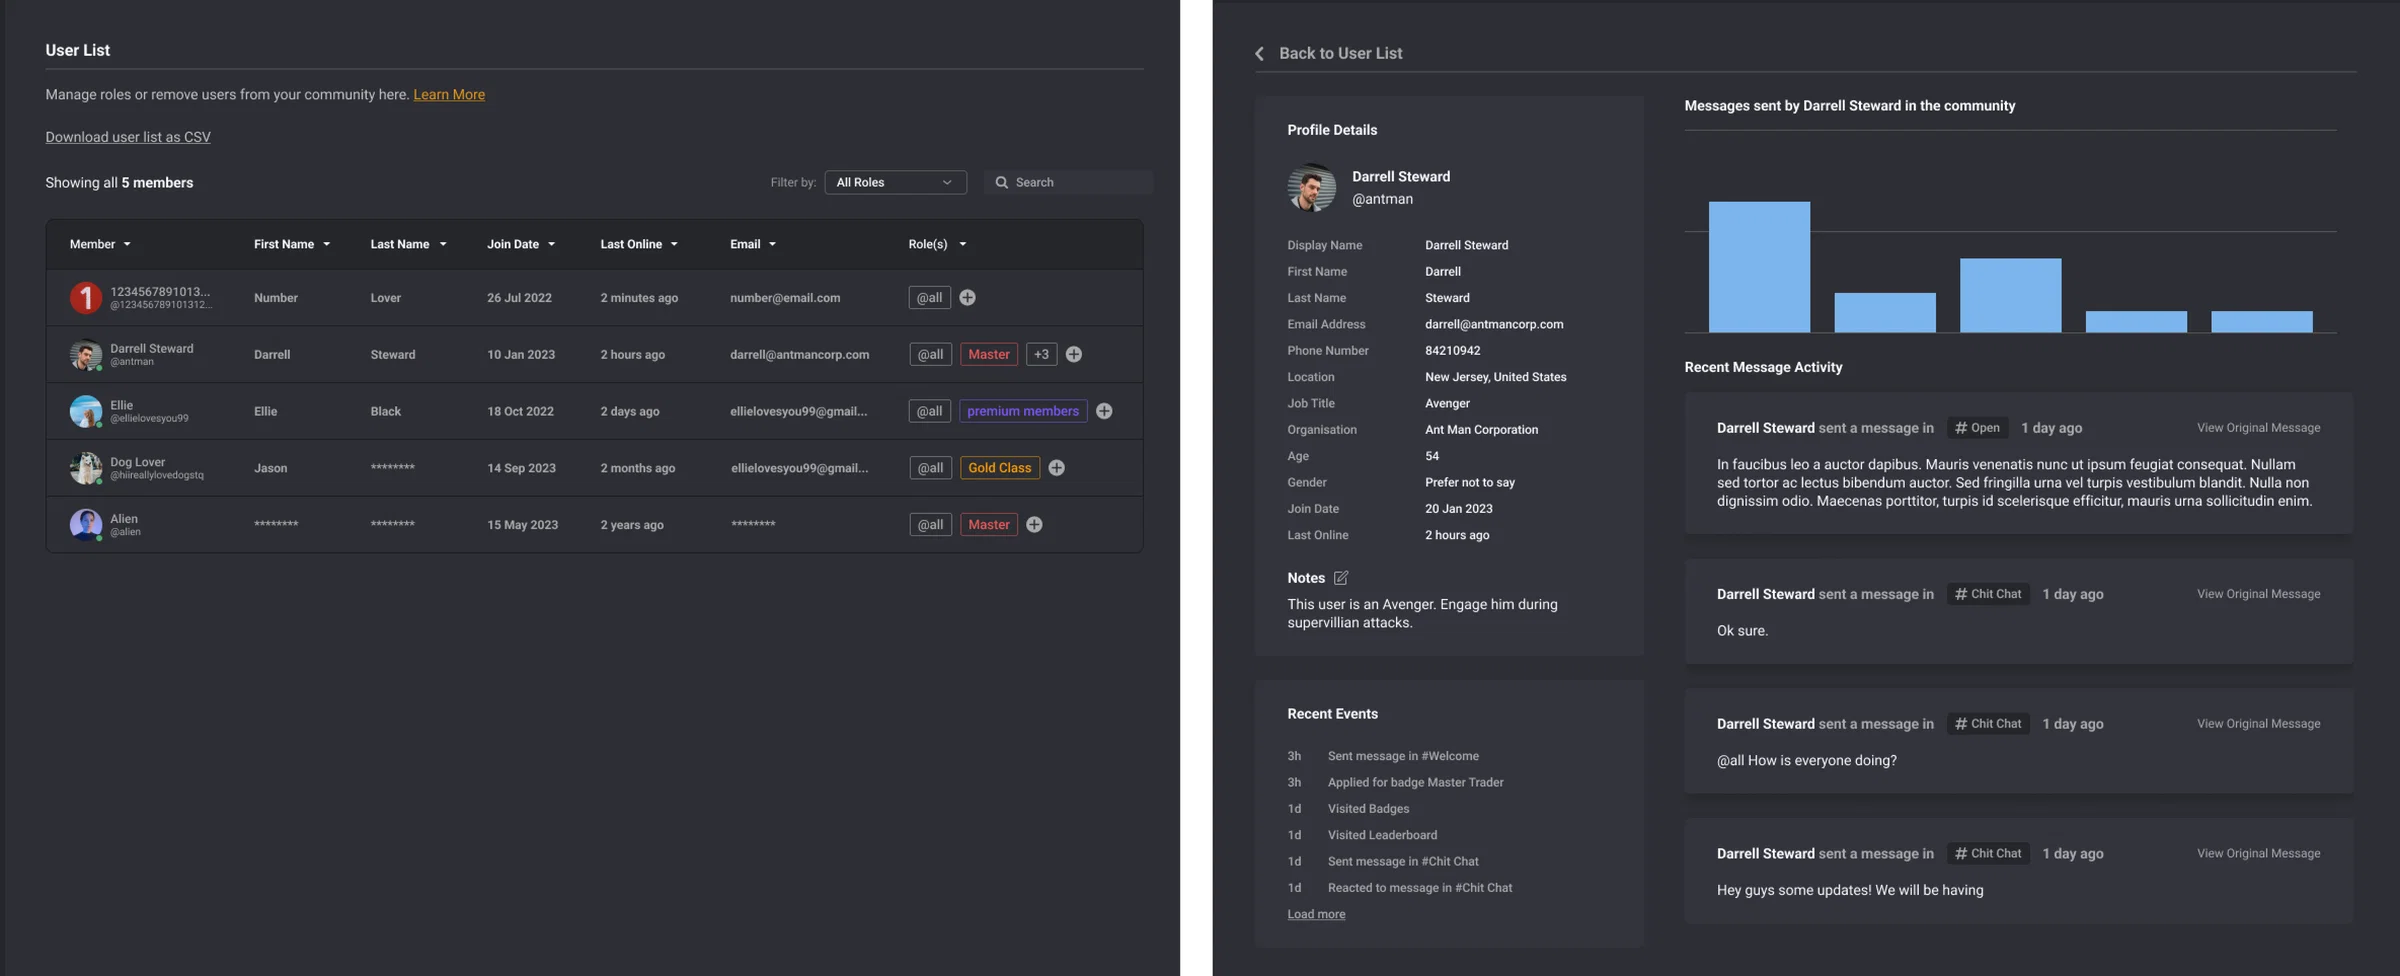Edit the Notes with the pencil icon
Viewport: 2400px width, 976px height.
click(x=1341, y=578)
